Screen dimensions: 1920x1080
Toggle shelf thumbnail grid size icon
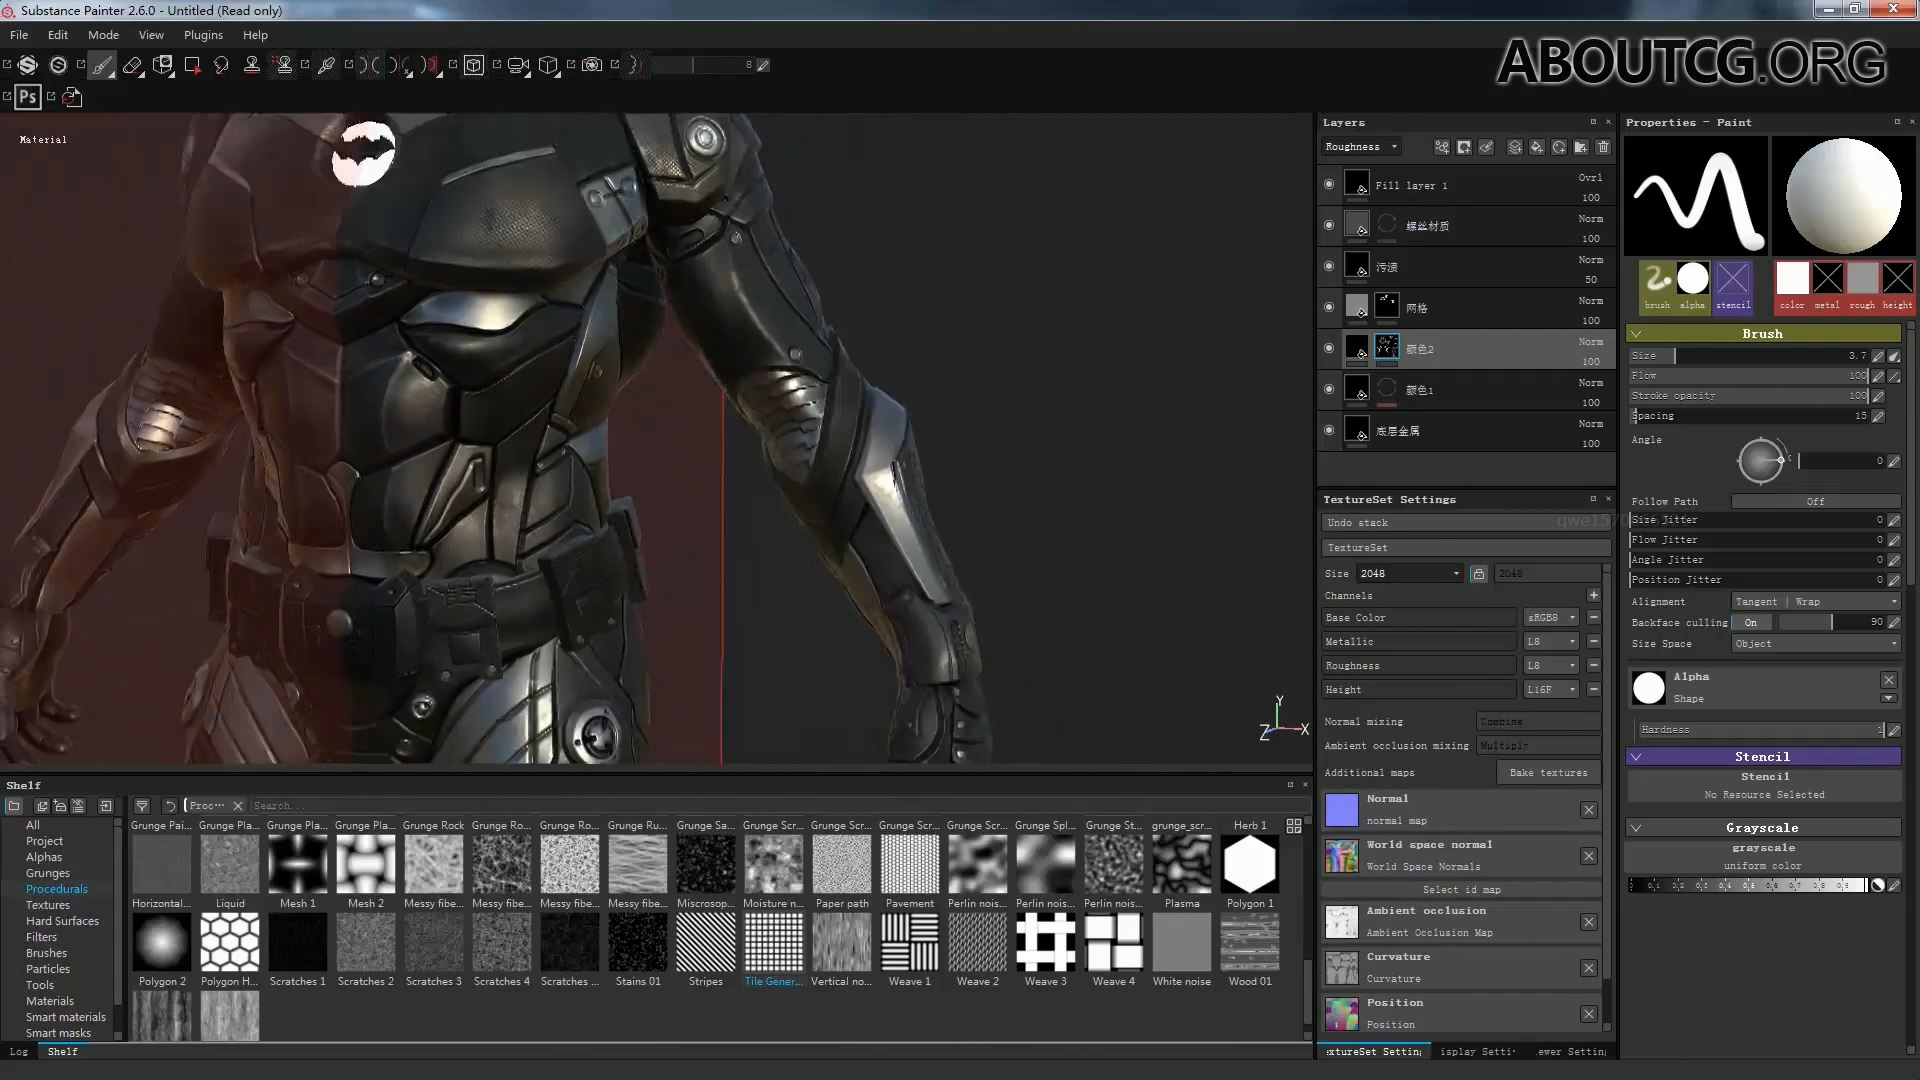pyautogui.click(x=1294, y=826)
